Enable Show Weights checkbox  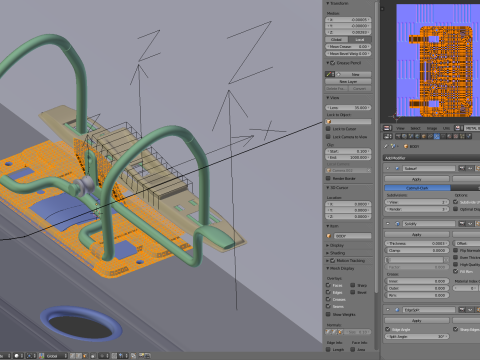(328, 314)
